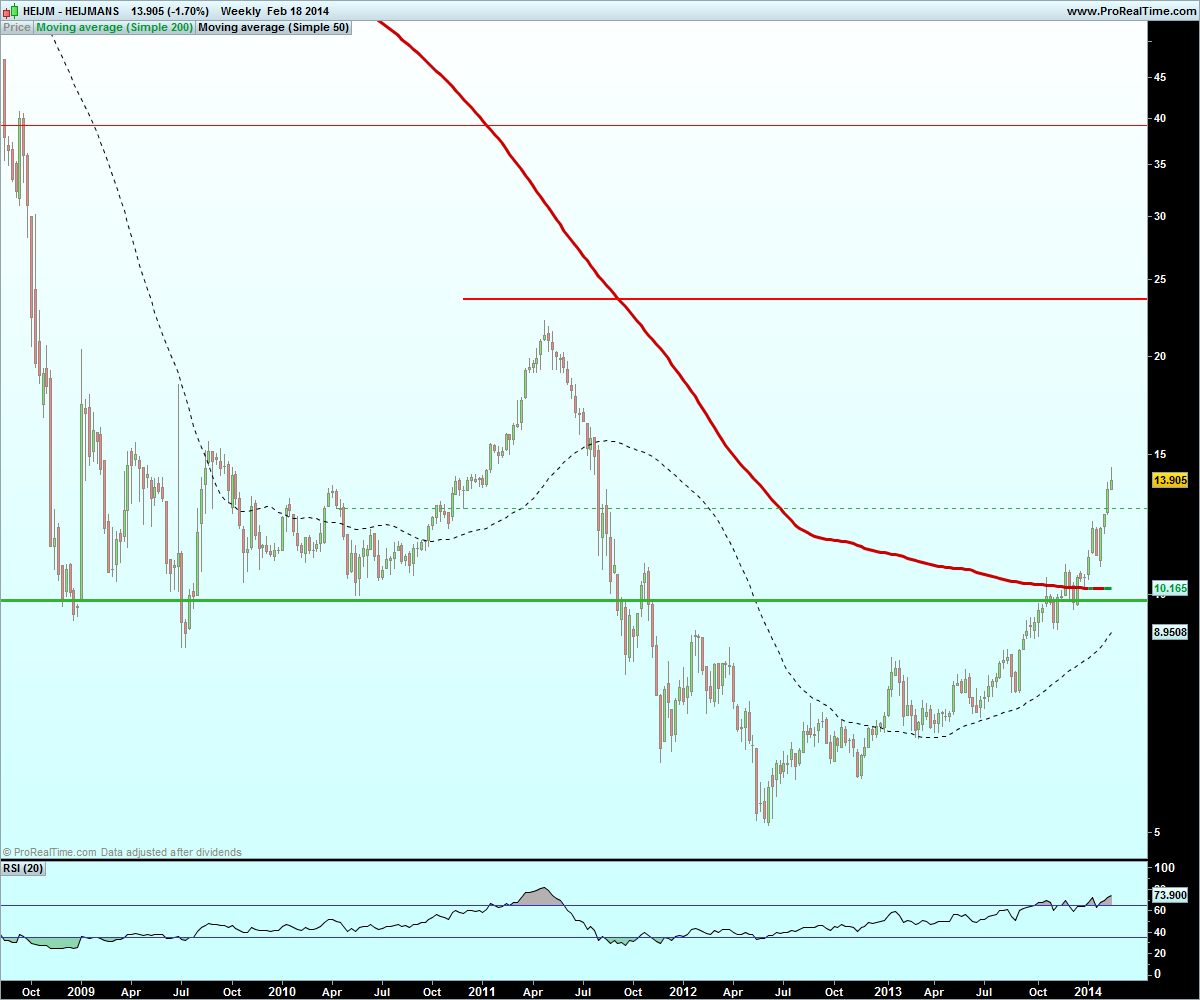Click the divider between price and RSI panels
The image size is (1200, 1000).
(x=573, y=859)
